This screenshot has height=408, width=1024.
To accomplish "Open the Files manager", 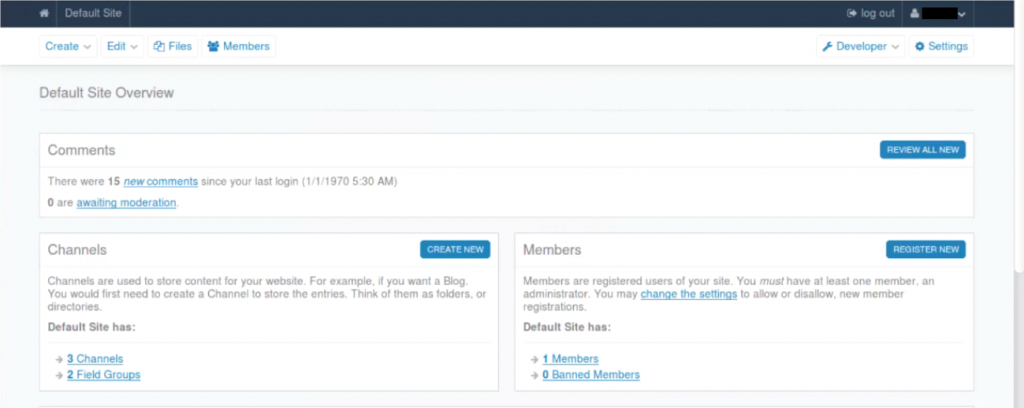I will pos(173,46).
